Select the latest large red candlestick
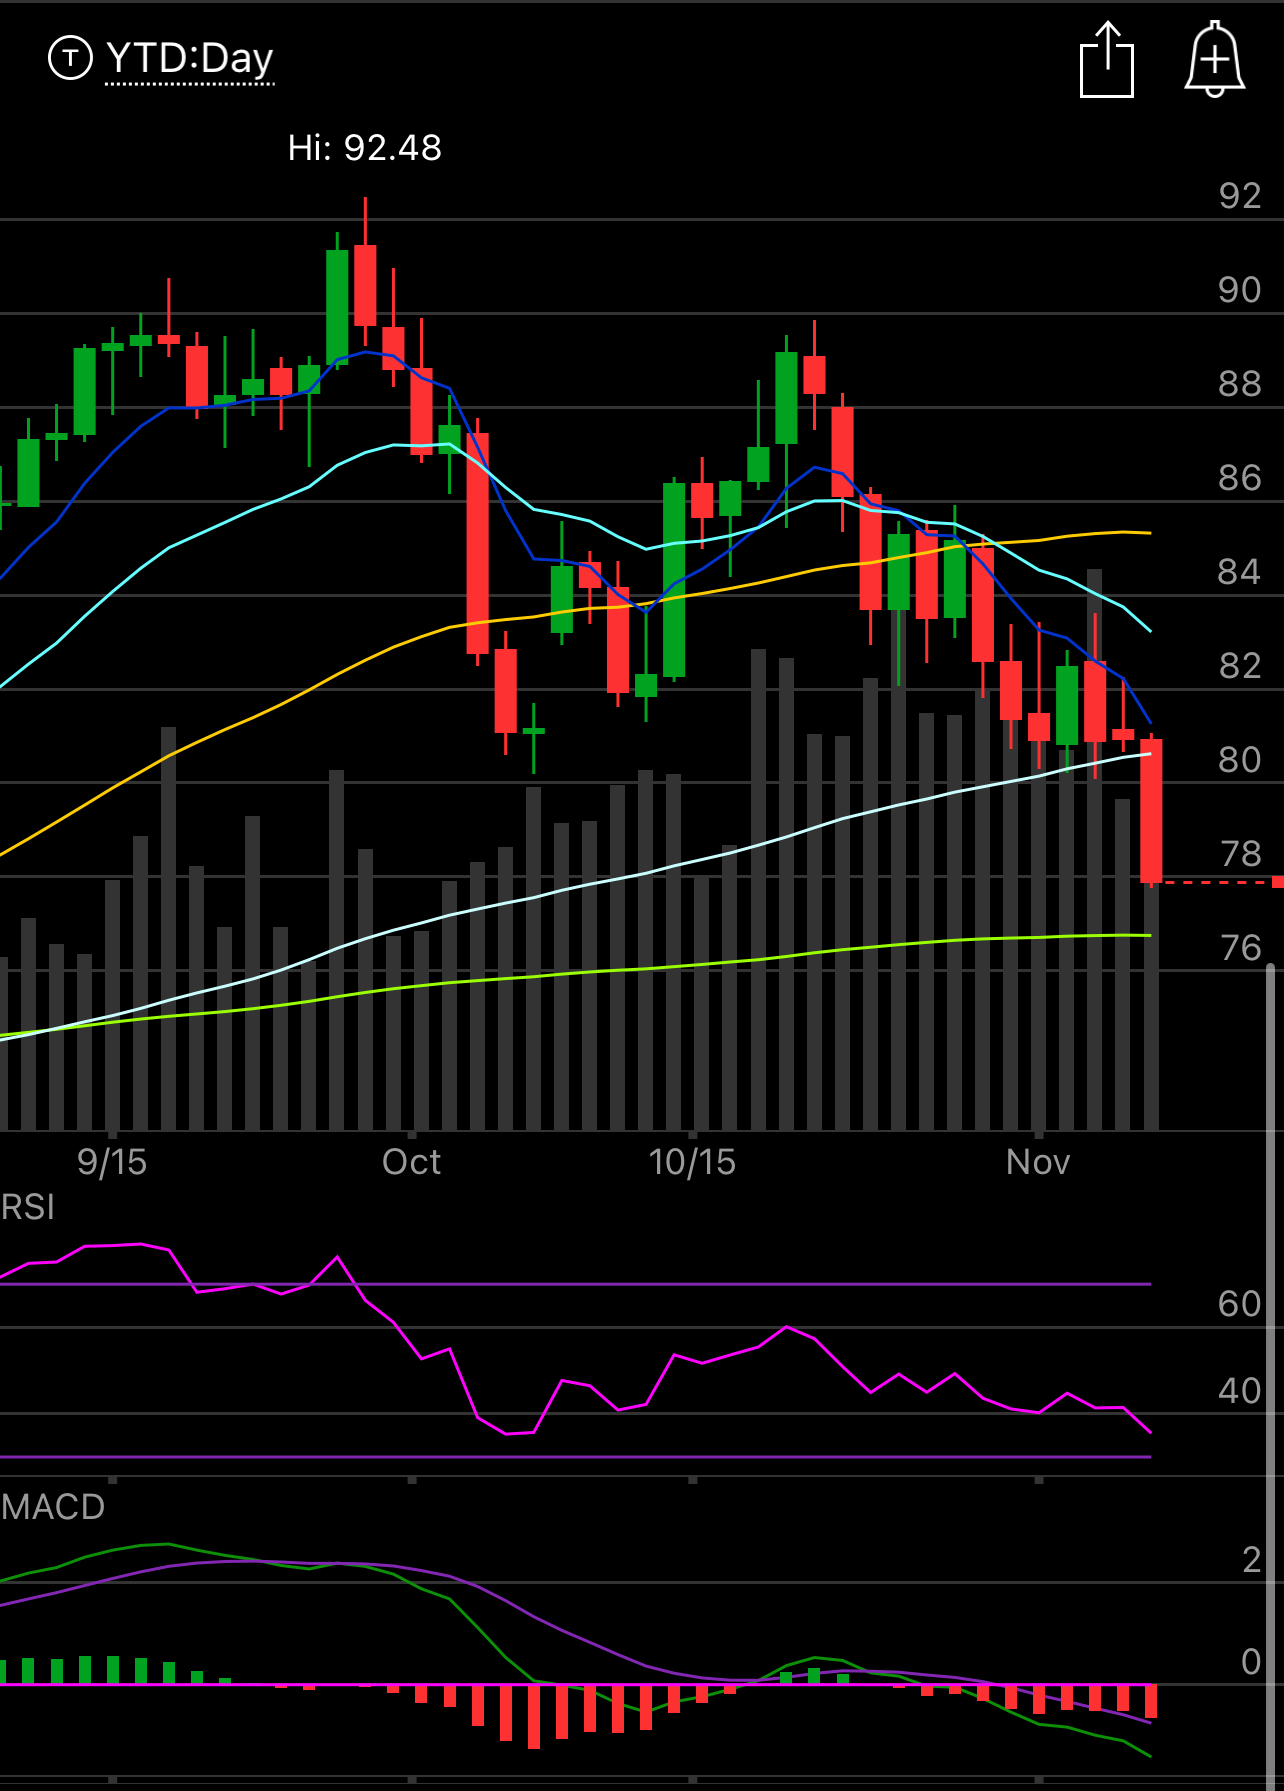The image size is (1284, 1791). pyautogui.click(x=1151, y=810)
